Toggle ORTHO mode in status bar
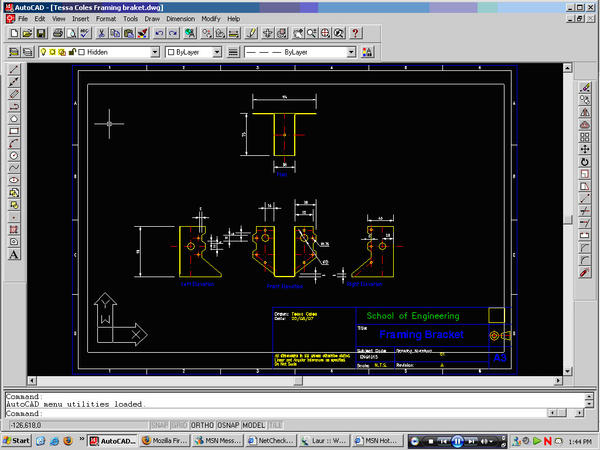 [x=202, y=425]
